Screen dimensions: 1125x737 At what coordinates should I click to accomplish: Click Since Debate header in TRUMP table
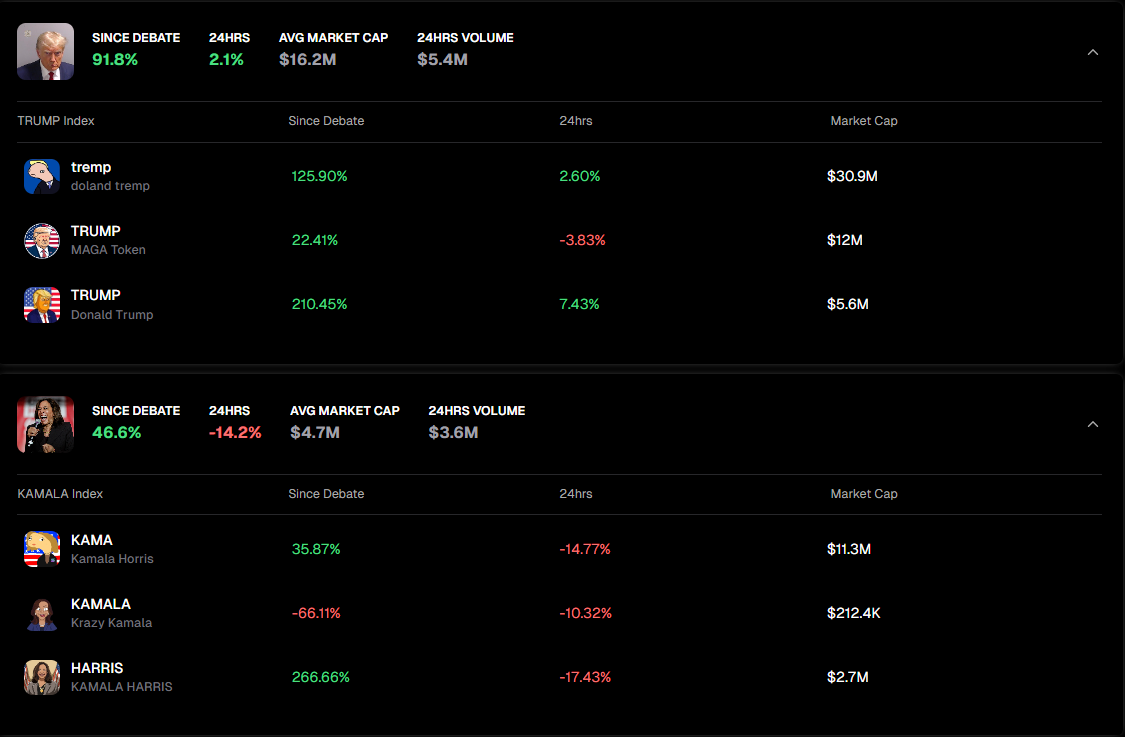pyautogui.click(x=326, y=121)
